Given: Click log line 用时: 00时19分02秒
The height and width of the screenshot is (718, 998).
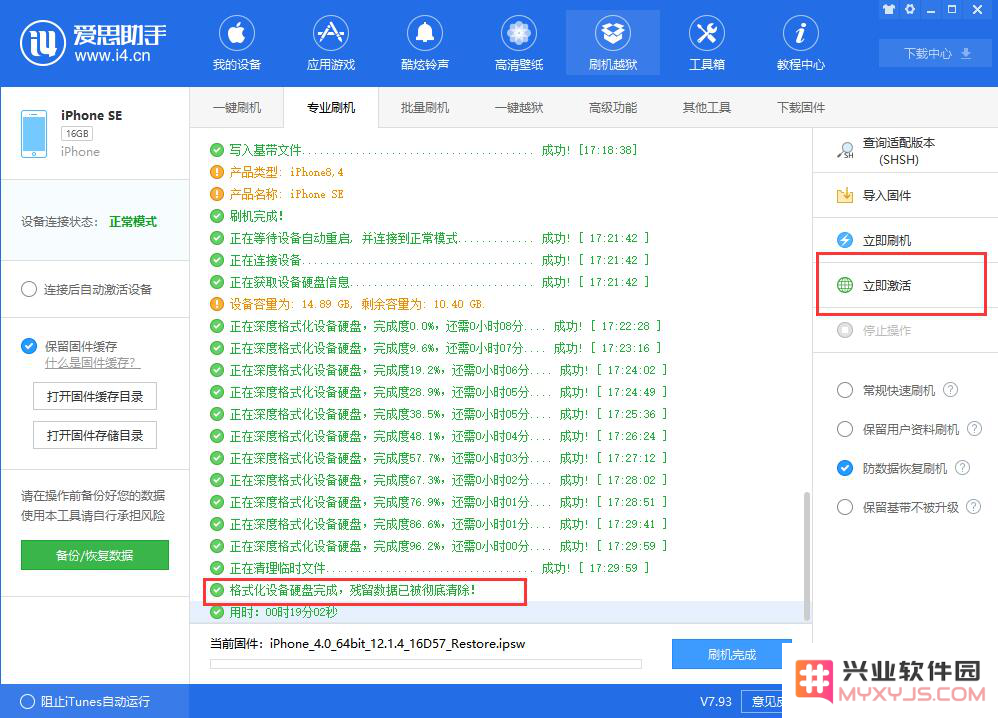Looking at the screenshot, I should [x=274, y=612].
